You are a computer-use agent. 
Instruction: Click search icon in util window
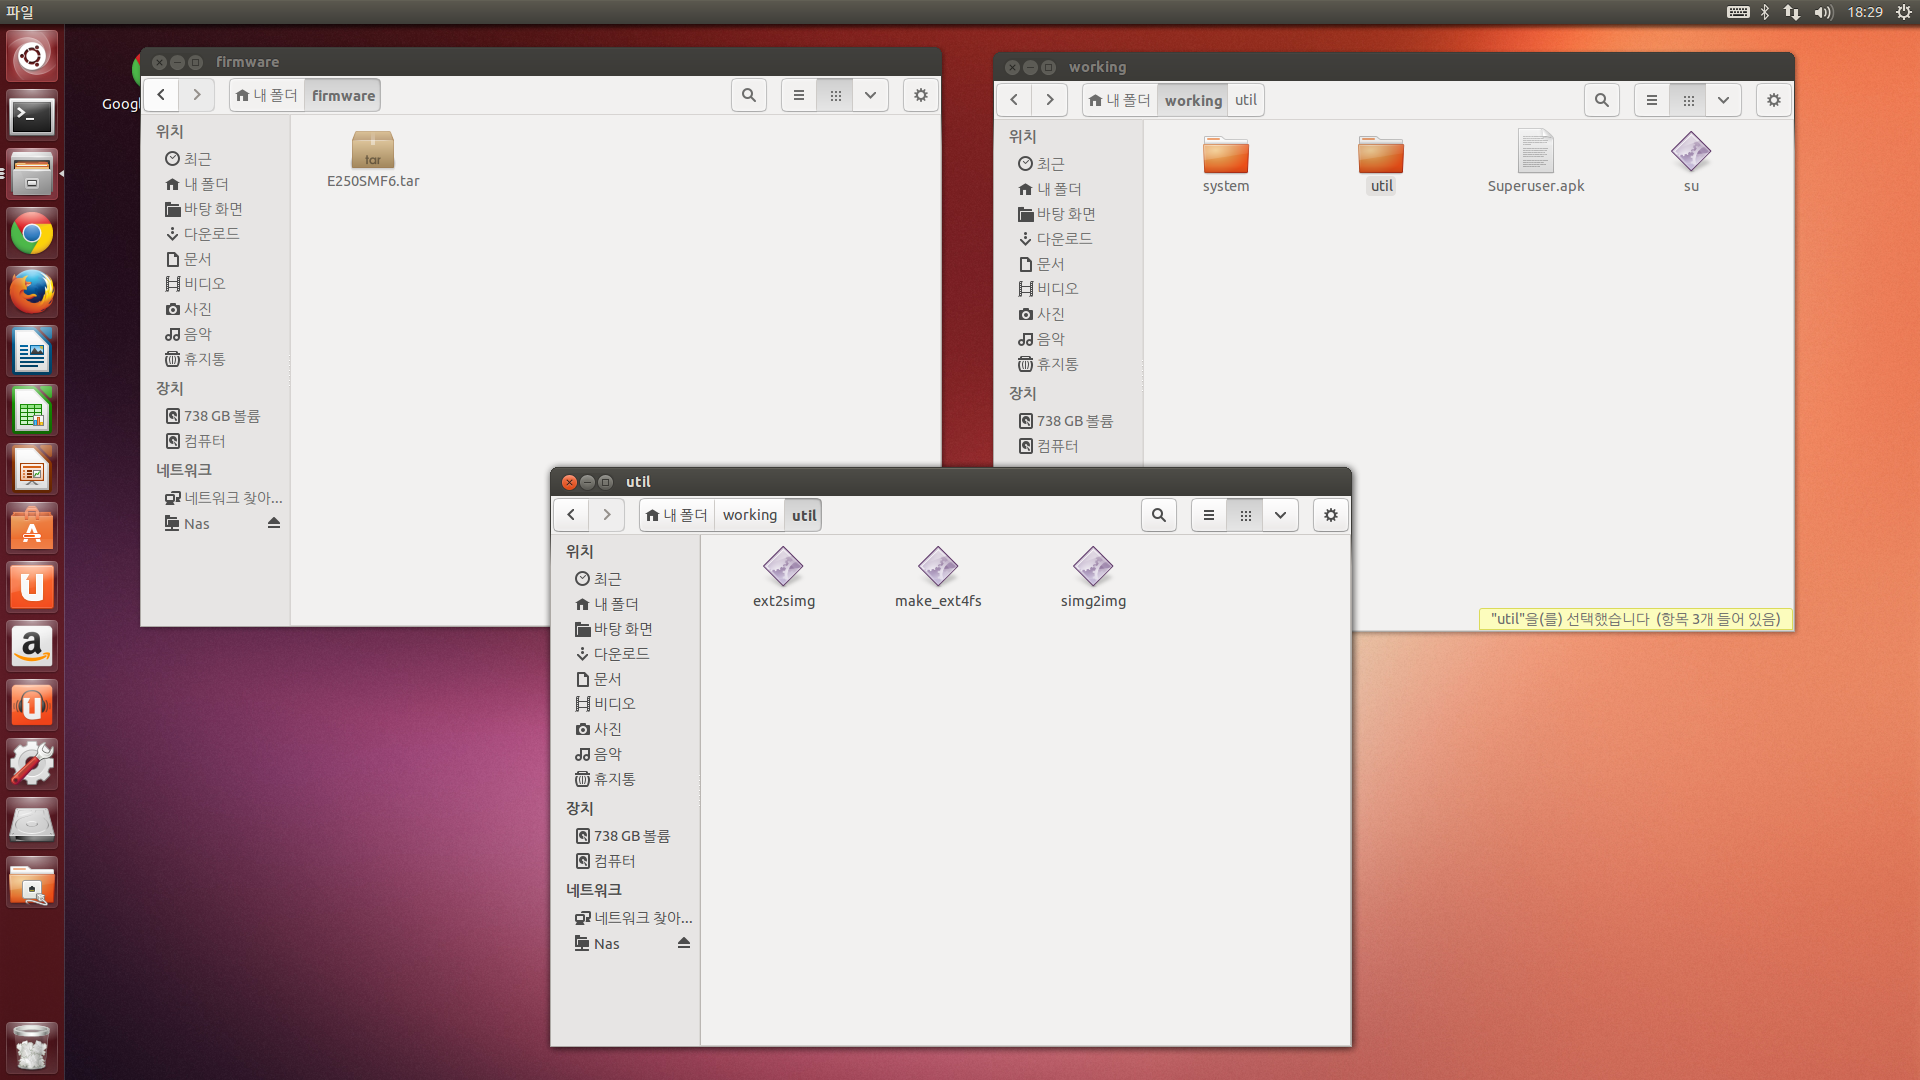1158,515
